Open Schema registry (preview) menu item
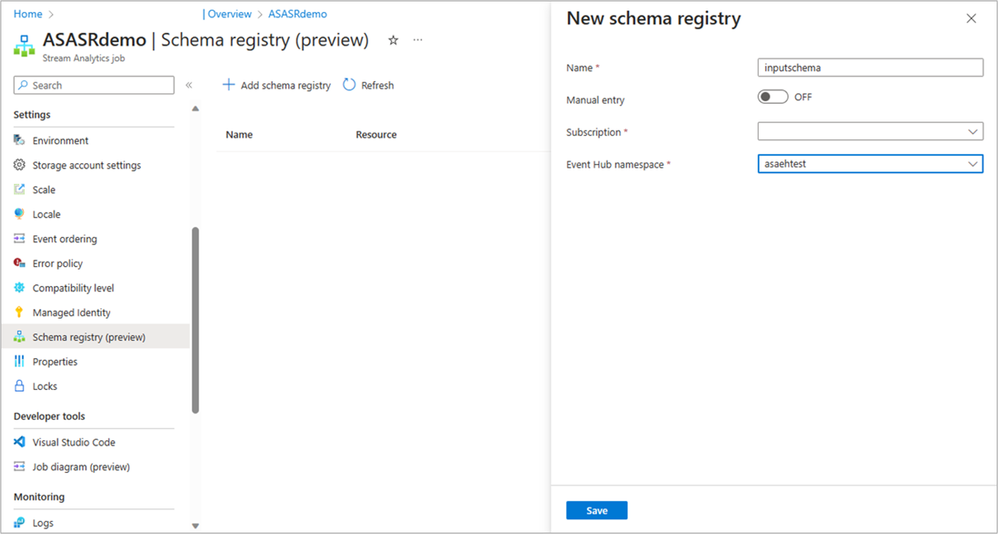The image size is (998, 534). pyautogui.click(x=88, y=337)
